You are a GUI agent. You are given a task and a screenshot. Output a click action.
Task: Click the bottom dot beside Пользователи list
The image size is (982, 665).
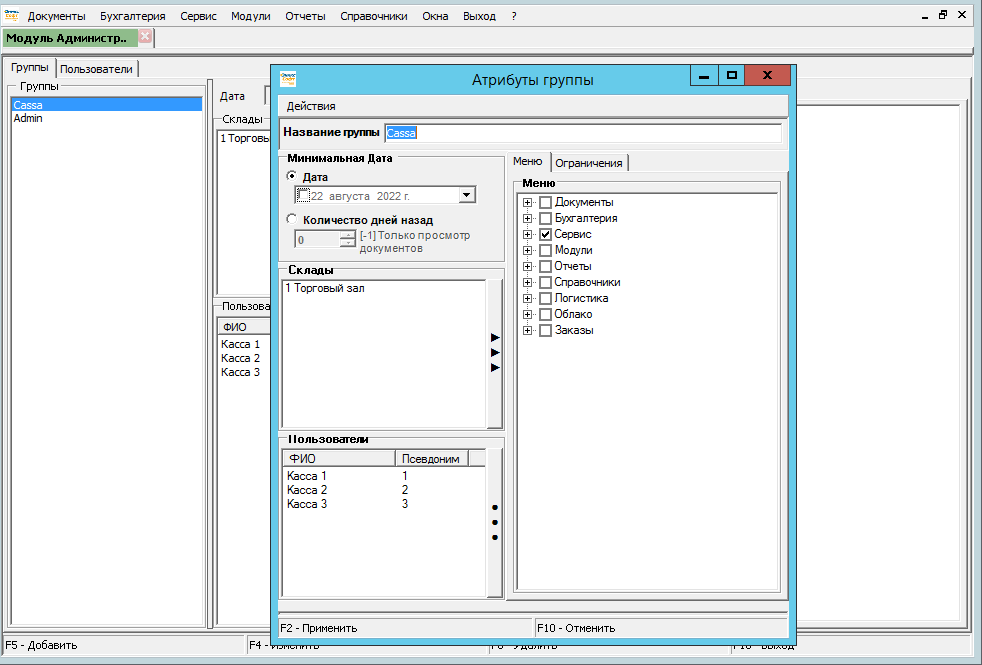pos(495,537)
